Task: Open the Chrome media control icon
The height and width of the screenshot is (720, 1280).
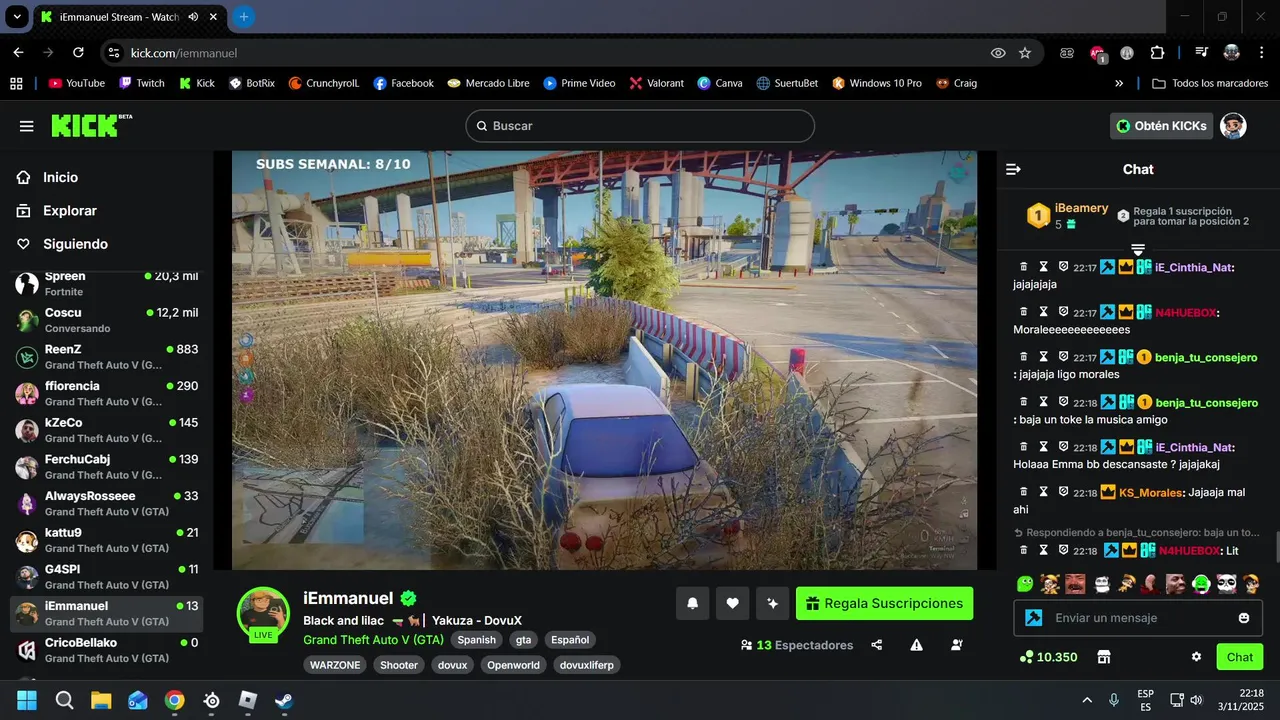Action: pos(1201,53)
